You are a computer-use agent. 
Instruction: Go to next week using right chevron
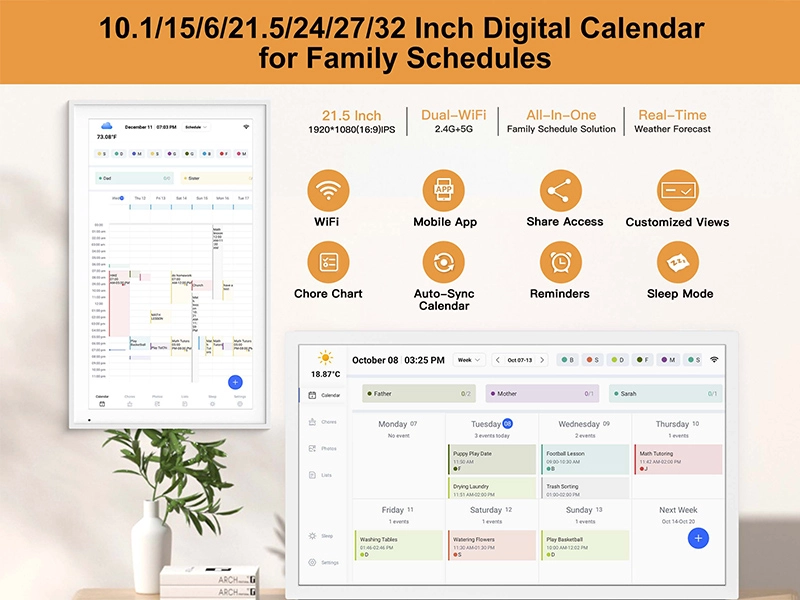click(x=543, y=359)
